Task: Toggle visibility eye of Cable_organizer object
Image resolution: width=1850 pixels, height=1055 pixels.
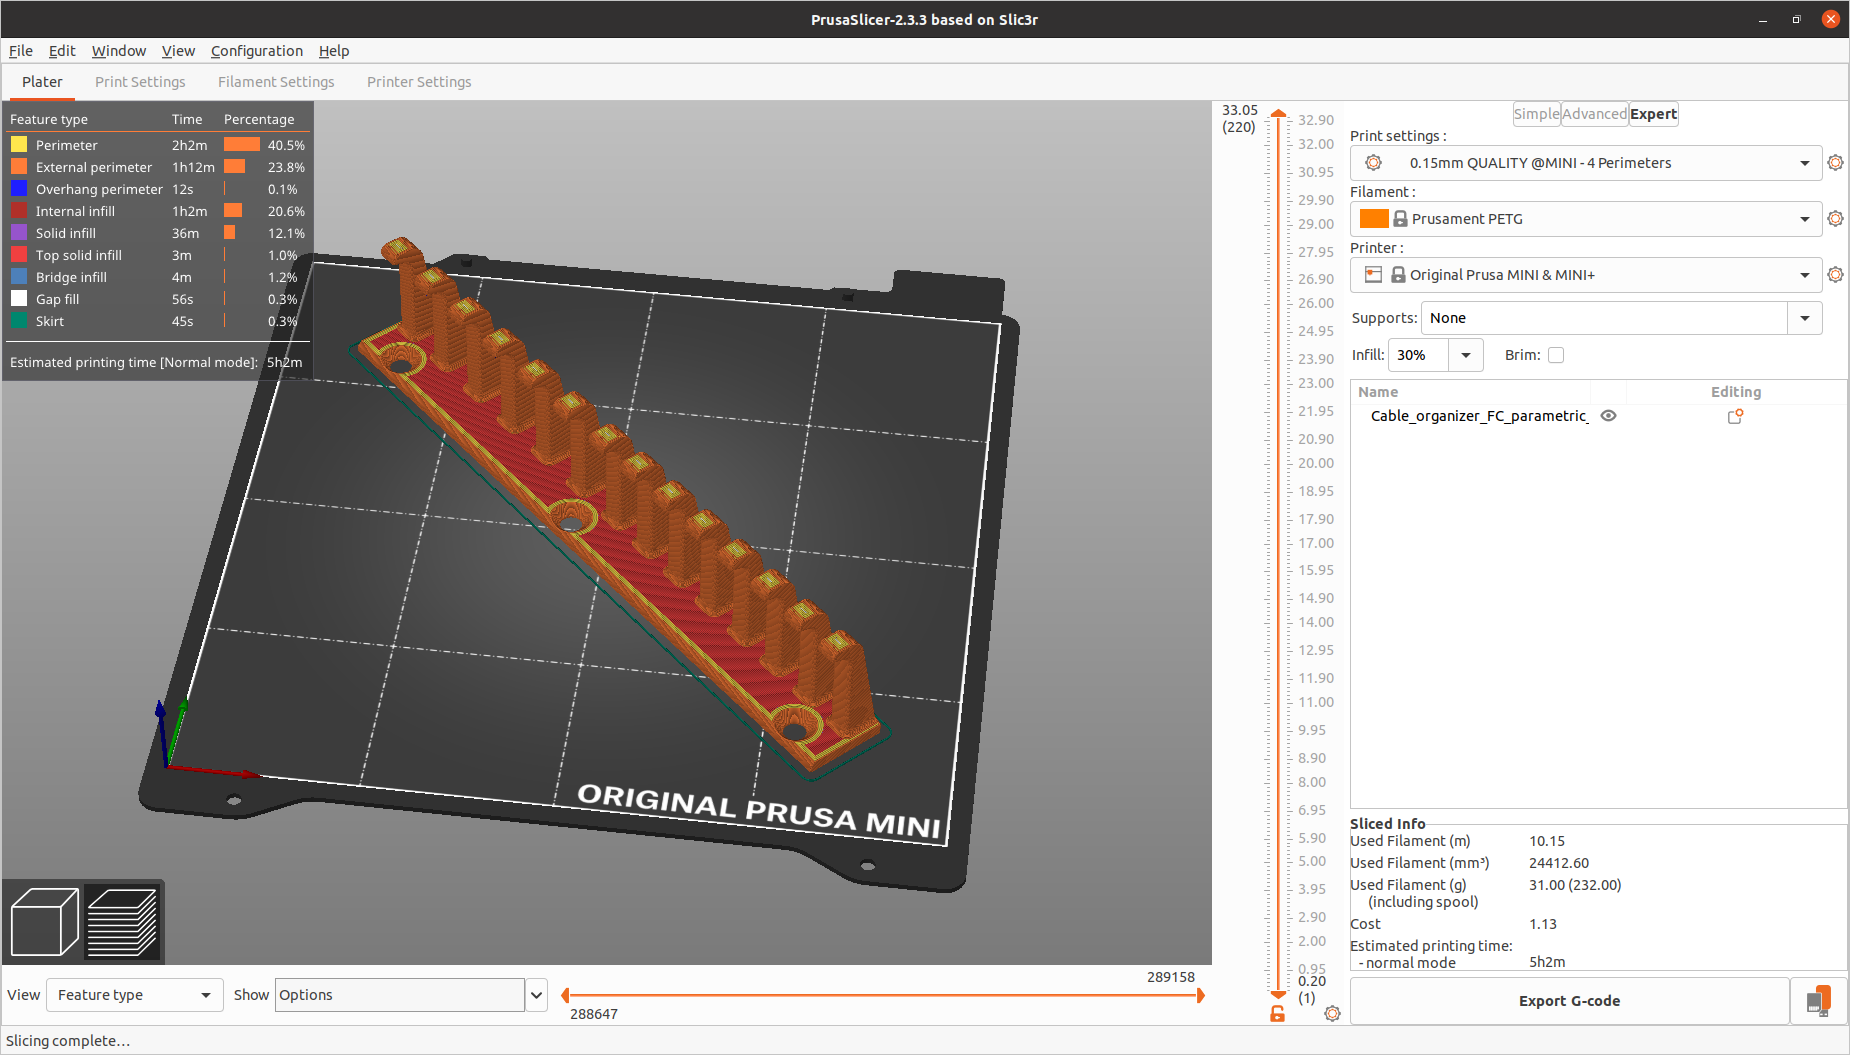Action: [1608, 416]
